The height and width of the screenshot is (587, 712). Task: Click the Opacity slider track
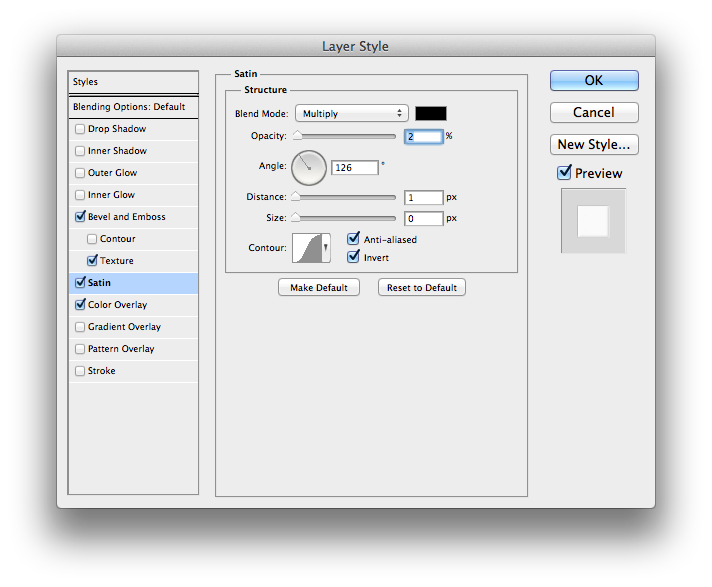pyautogui.click(x=346, y=136)
